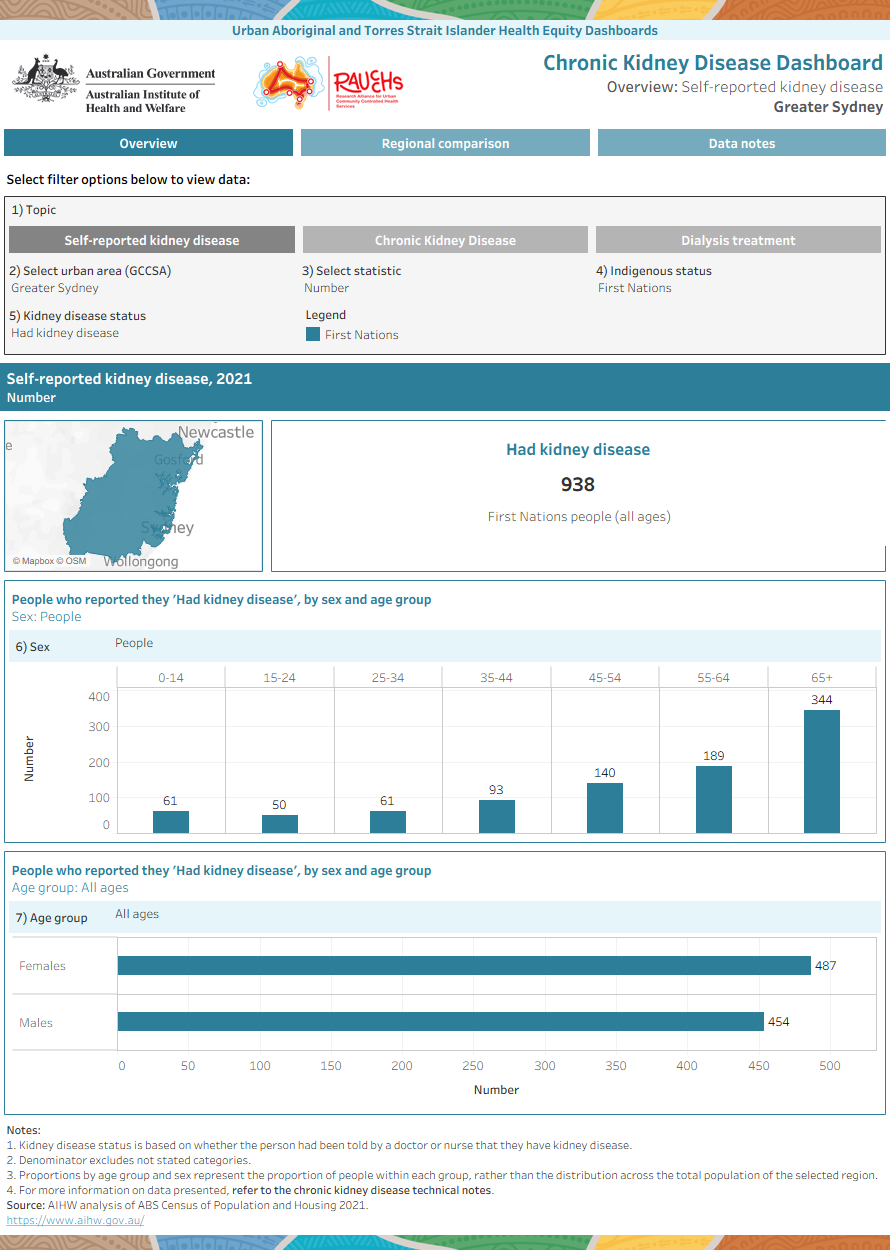890x1250 pixels.
Task: Click the Australian Government AIHW logo
Action: point(114,84)
